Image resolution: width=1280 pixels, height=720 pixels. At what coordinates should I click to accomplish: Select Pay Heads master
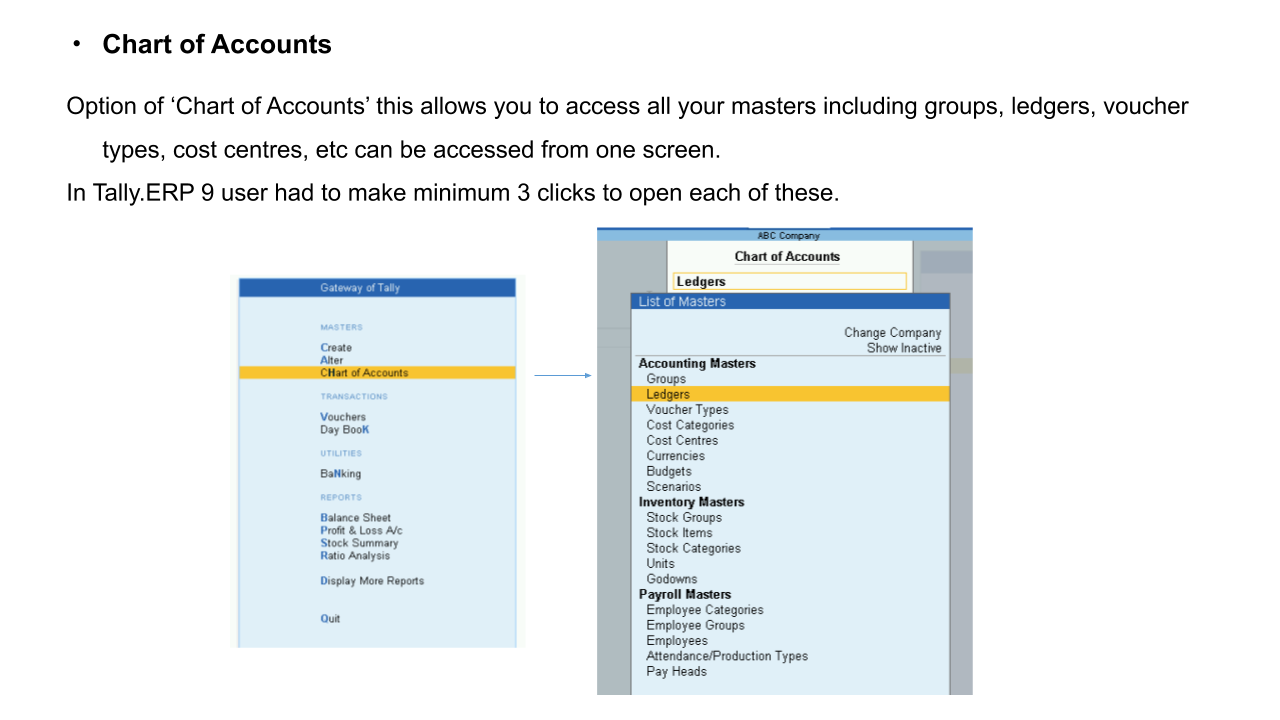click(x=676, y=672)
